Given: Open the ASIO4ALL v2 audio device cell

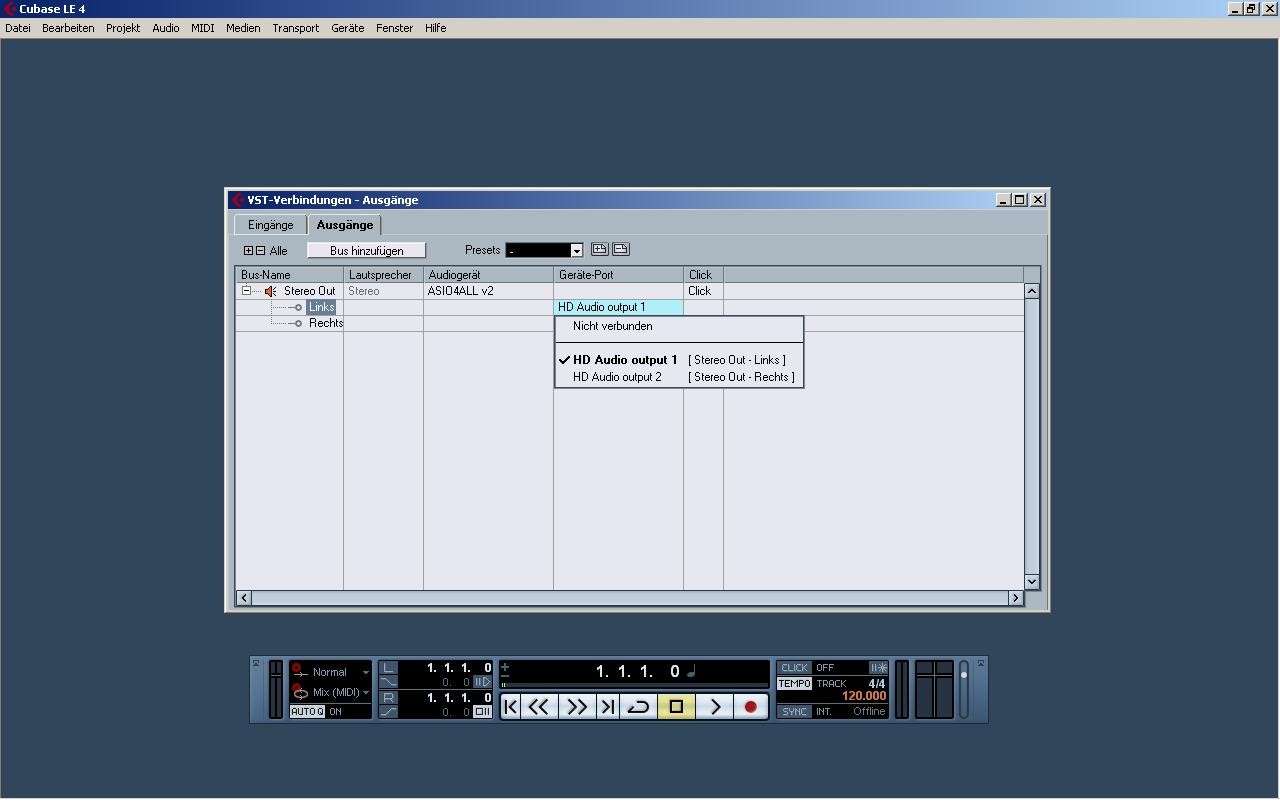Looking at the screenshot, I should point(488,291).
